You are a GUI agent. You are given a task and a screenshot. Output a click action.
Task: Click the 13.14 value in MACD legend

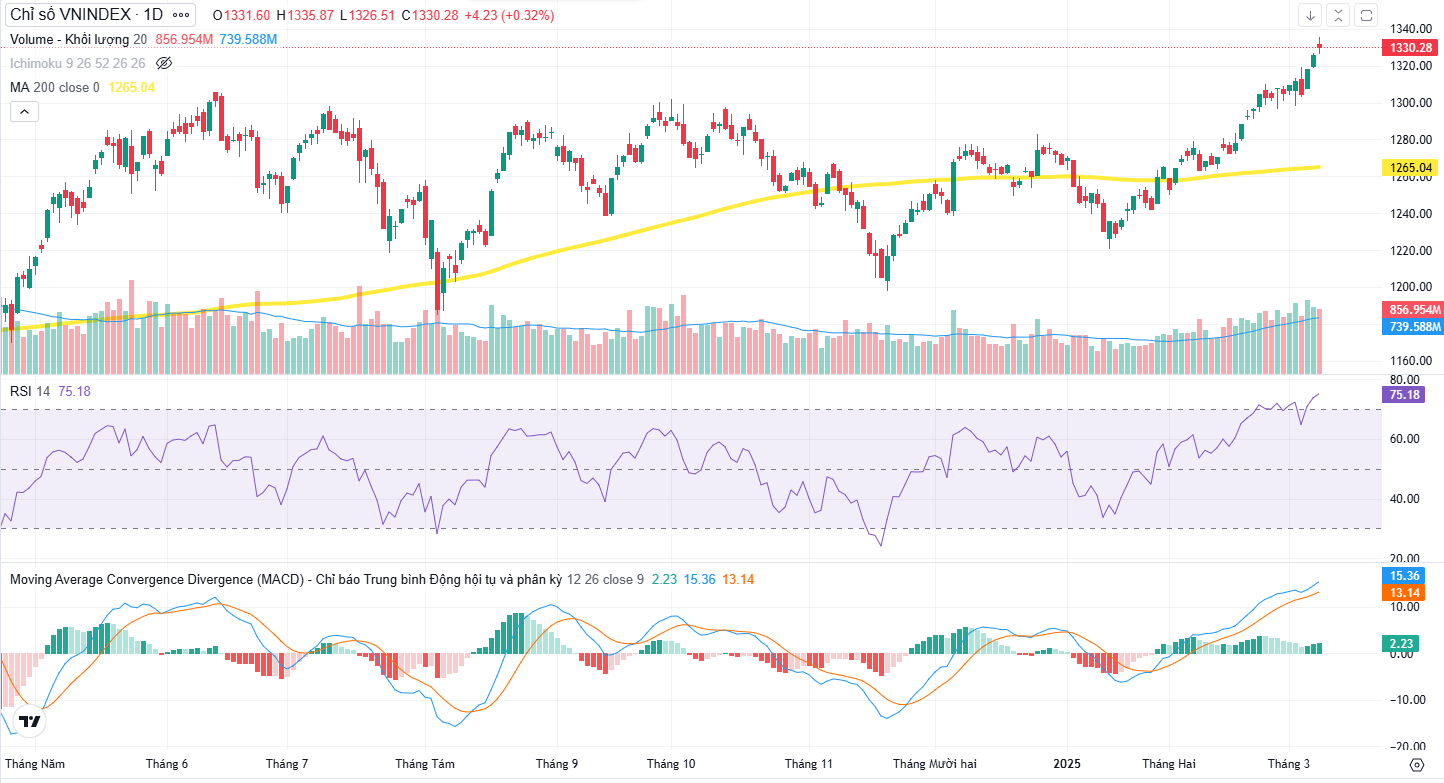(738, 579)
